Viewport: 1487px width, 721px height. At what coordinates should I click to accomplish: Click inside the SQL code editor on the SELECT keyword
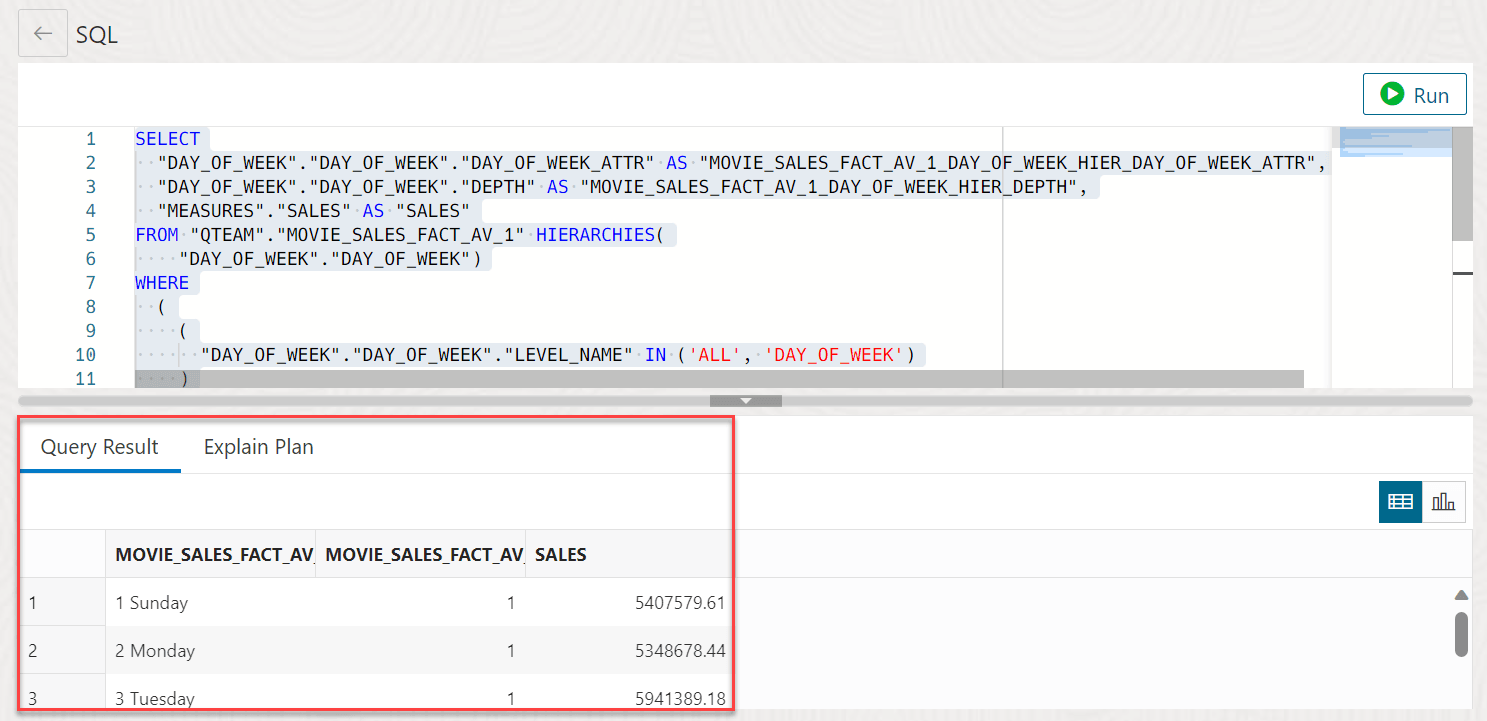[168, 138]
